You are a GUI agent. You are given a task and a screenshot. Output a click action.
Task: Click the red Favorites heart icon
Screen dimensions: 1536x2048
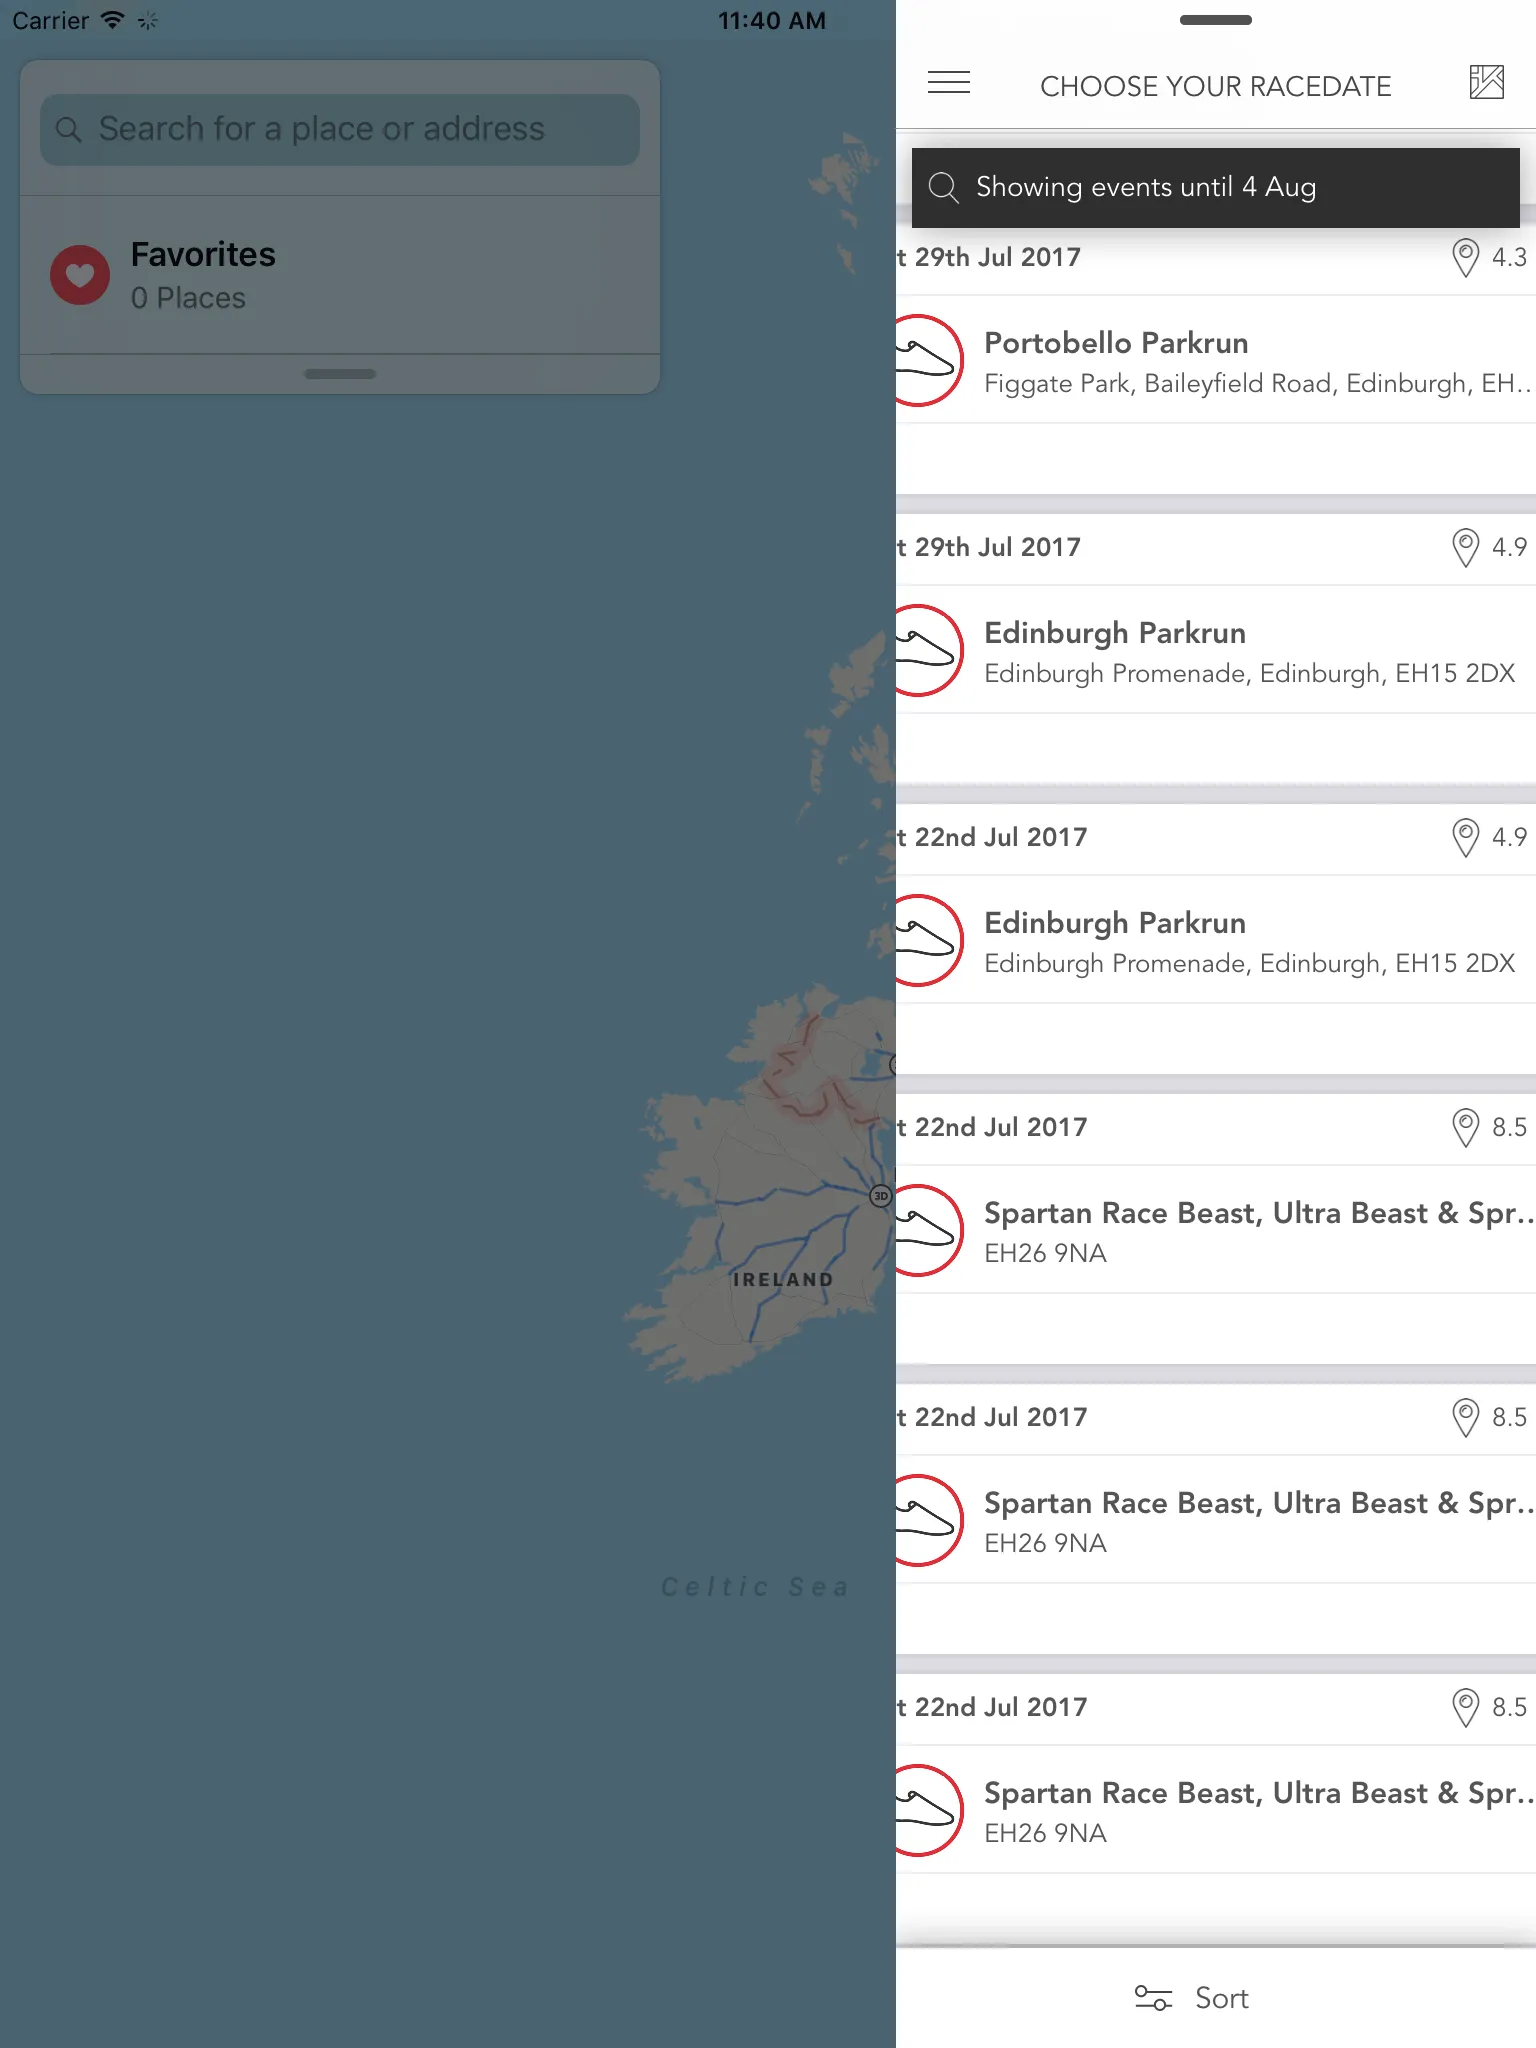click(x=80, y=275)
